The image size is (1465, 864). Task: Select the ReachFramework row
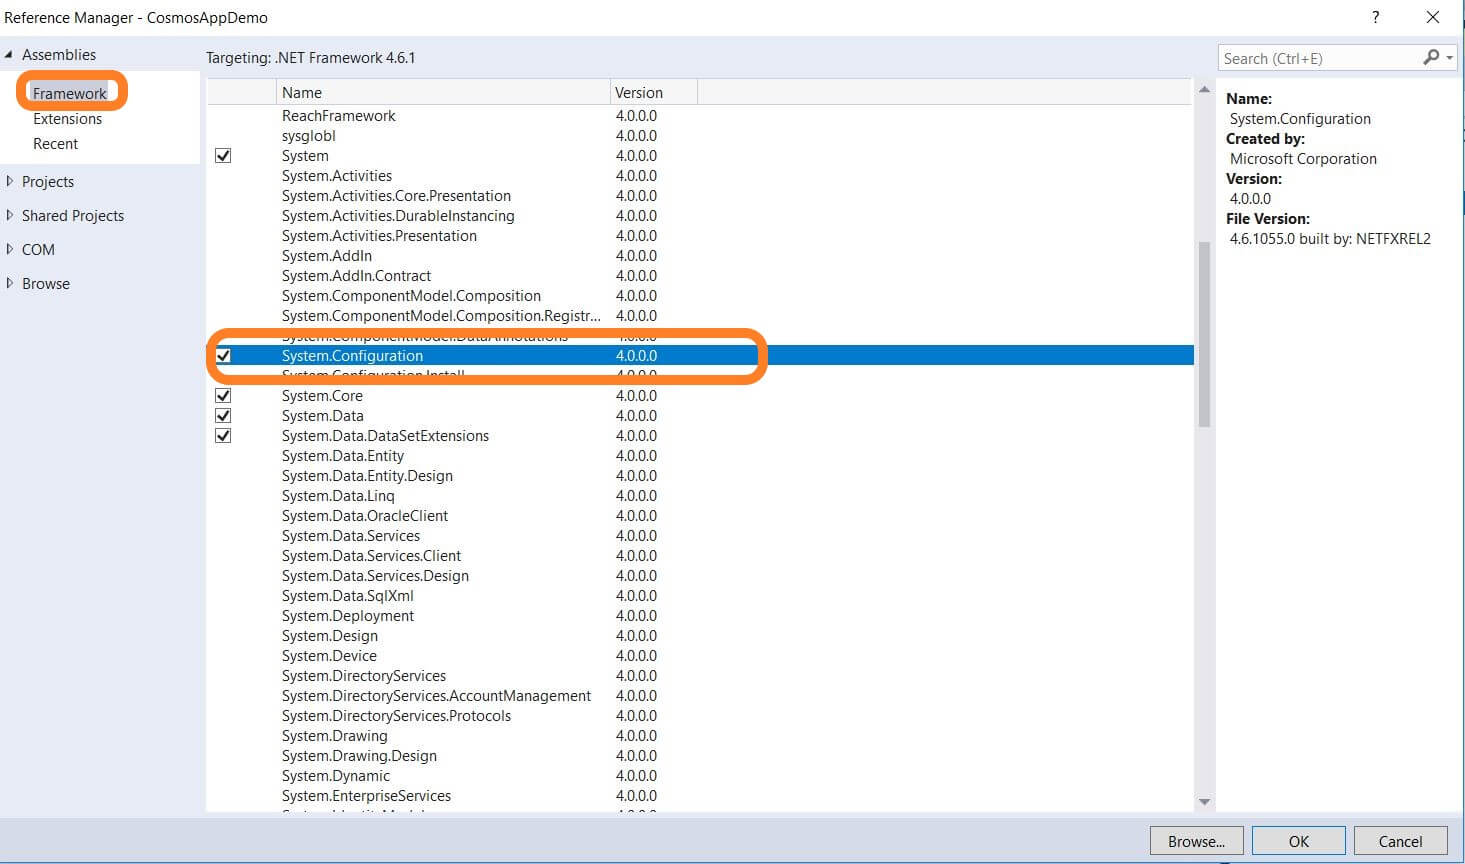[700, 116]
